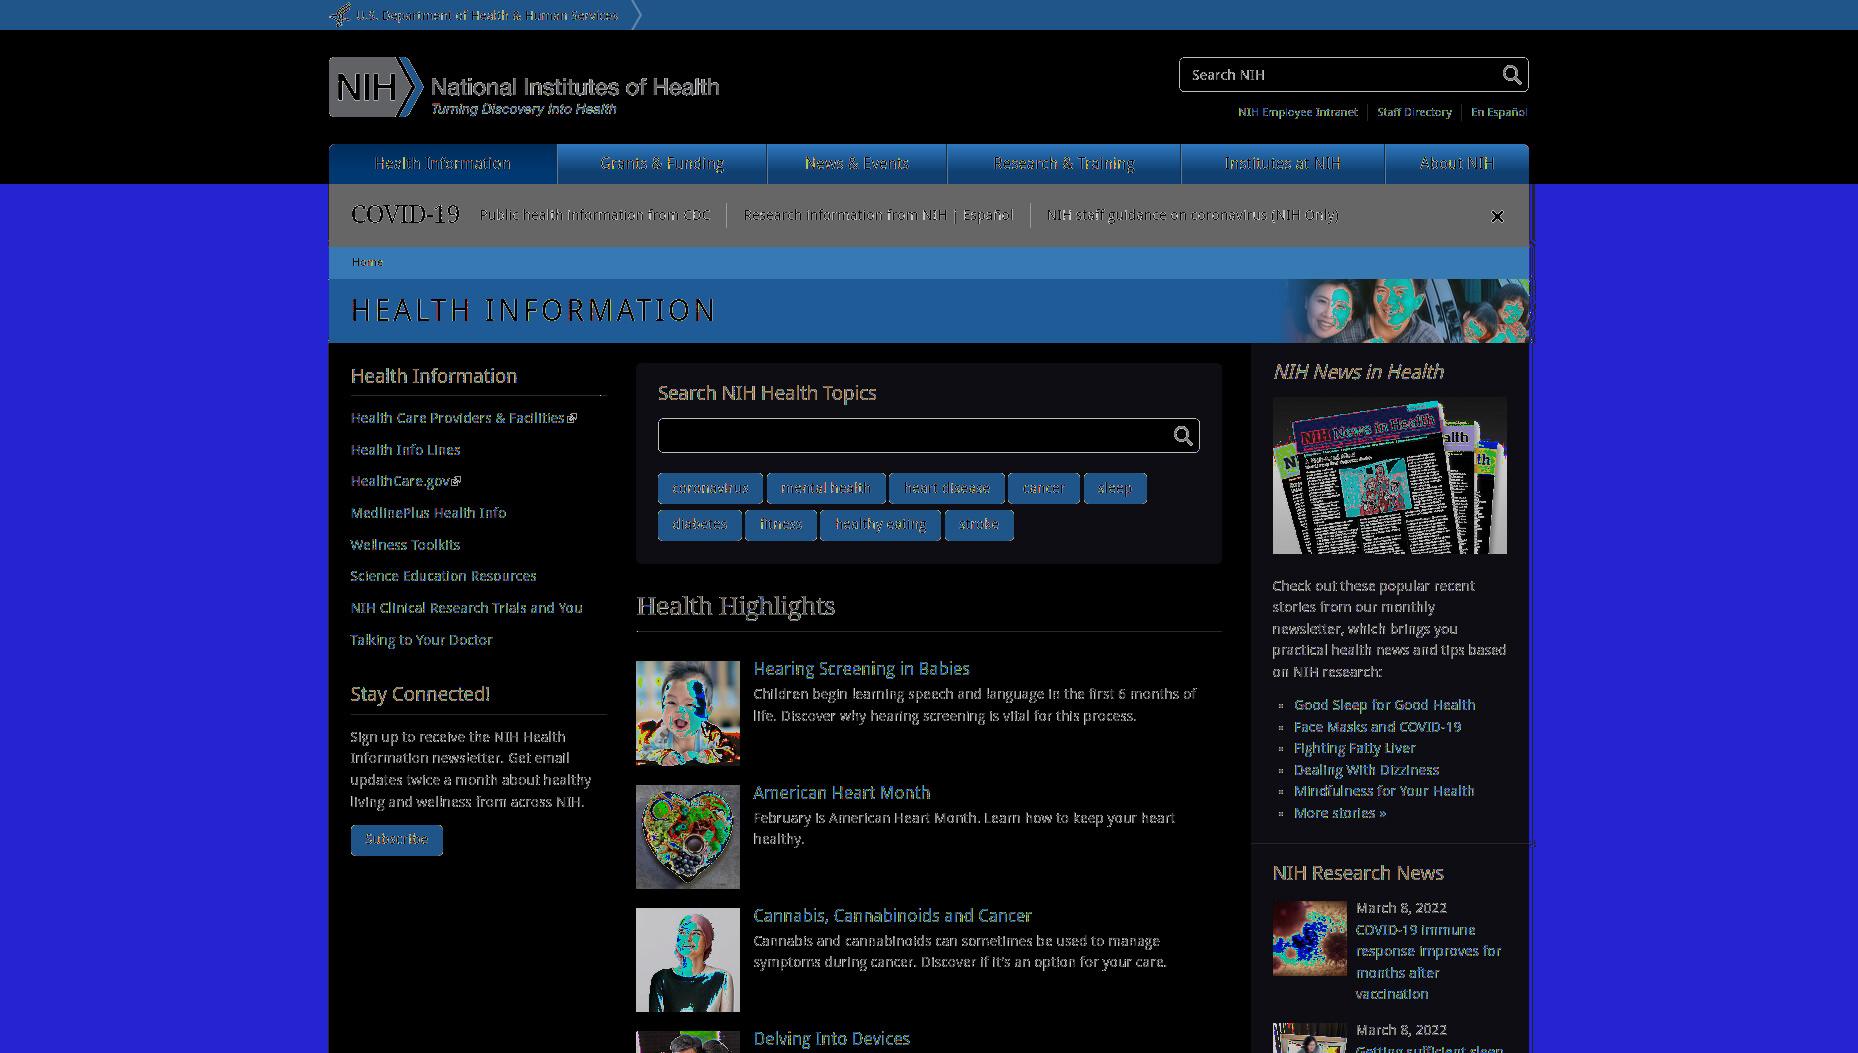The image size is (1858, 1053).
Task: Submit the Search NIH magnifier icon
Action: [x=1511, y=75]
